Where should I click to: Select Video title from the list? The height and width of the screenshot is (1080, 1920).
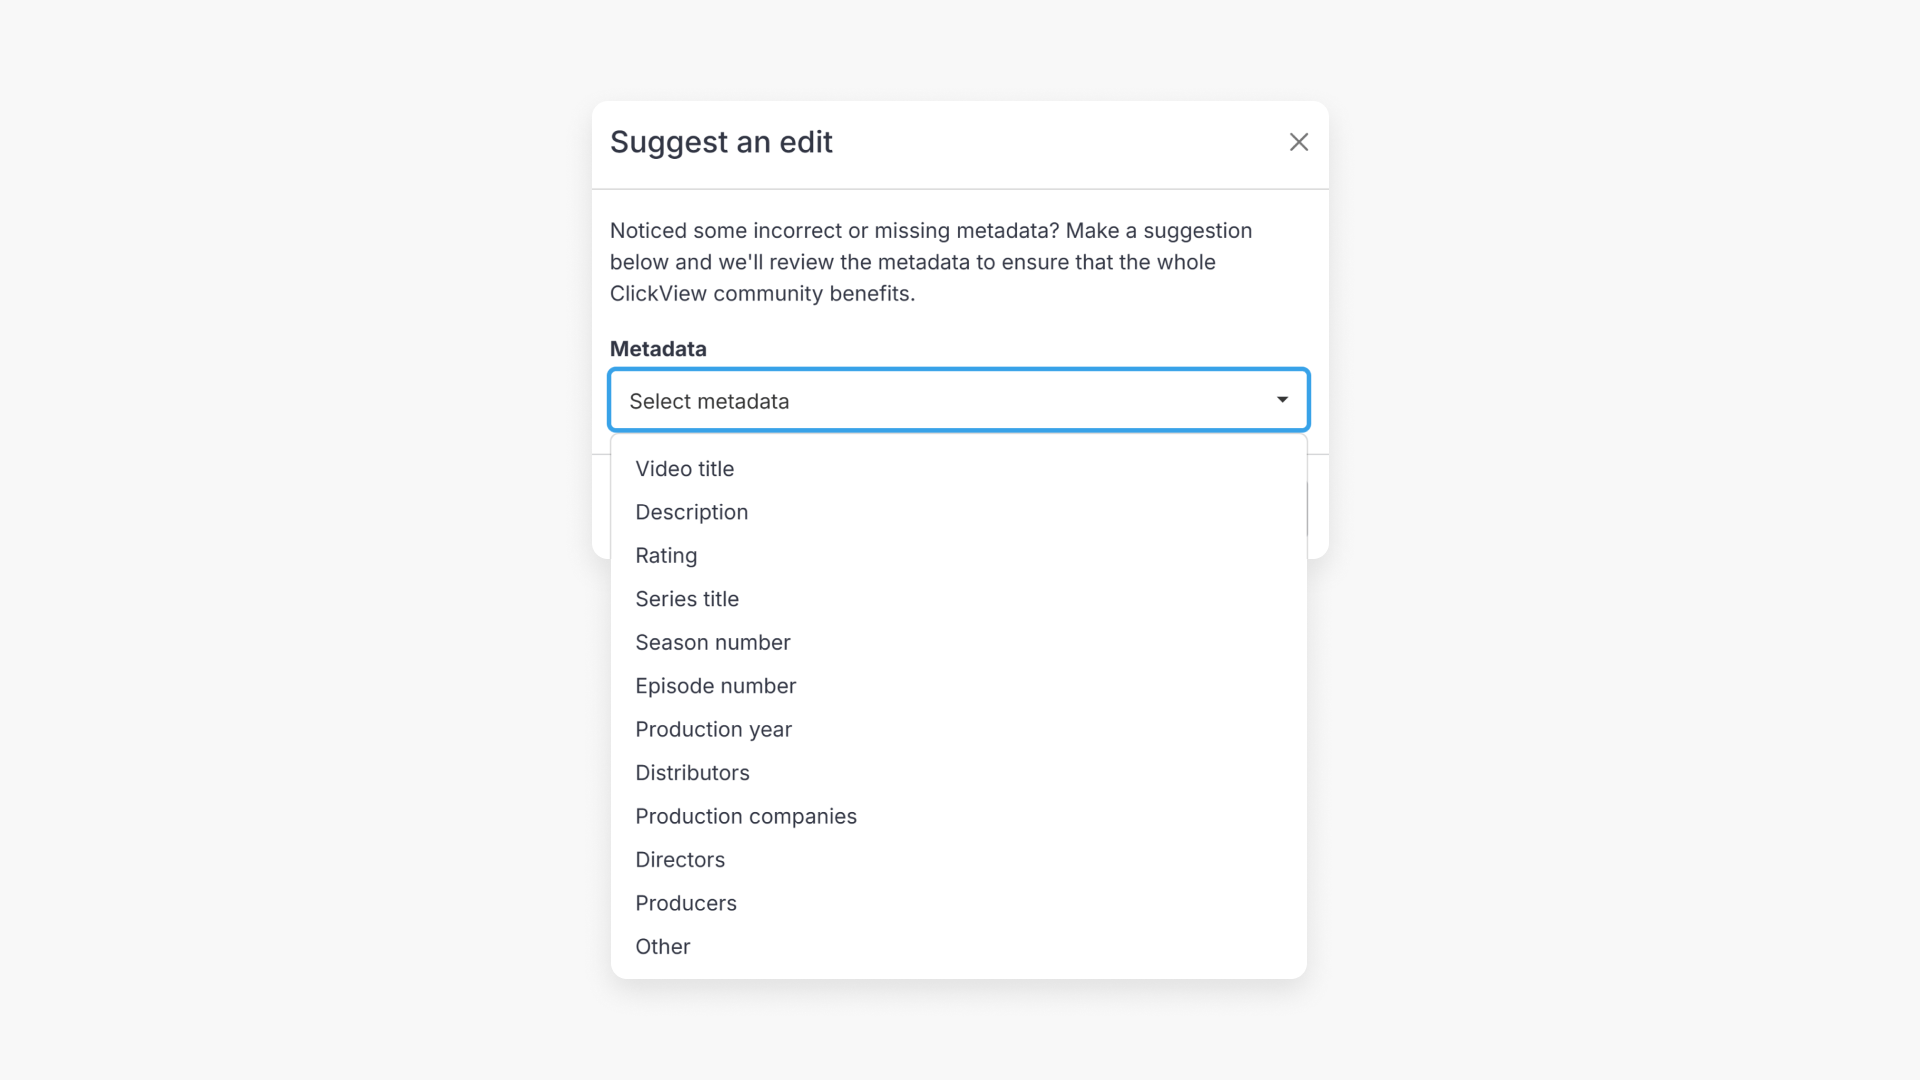coord(684,468)
